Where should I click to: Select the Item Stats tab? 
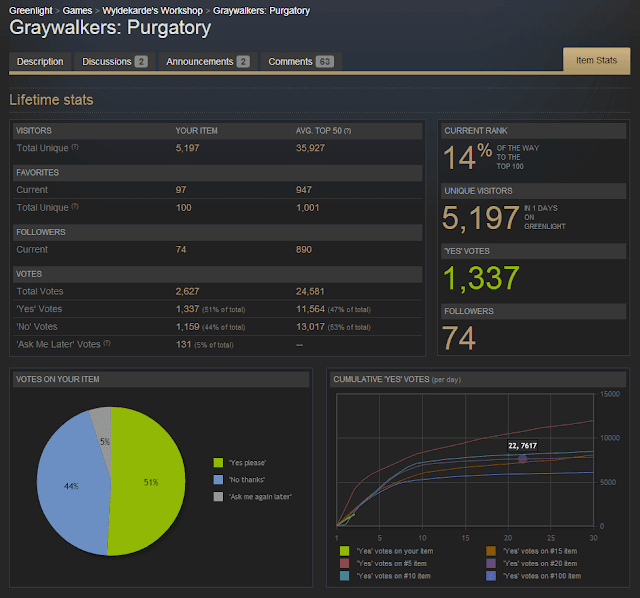(596, 60)
